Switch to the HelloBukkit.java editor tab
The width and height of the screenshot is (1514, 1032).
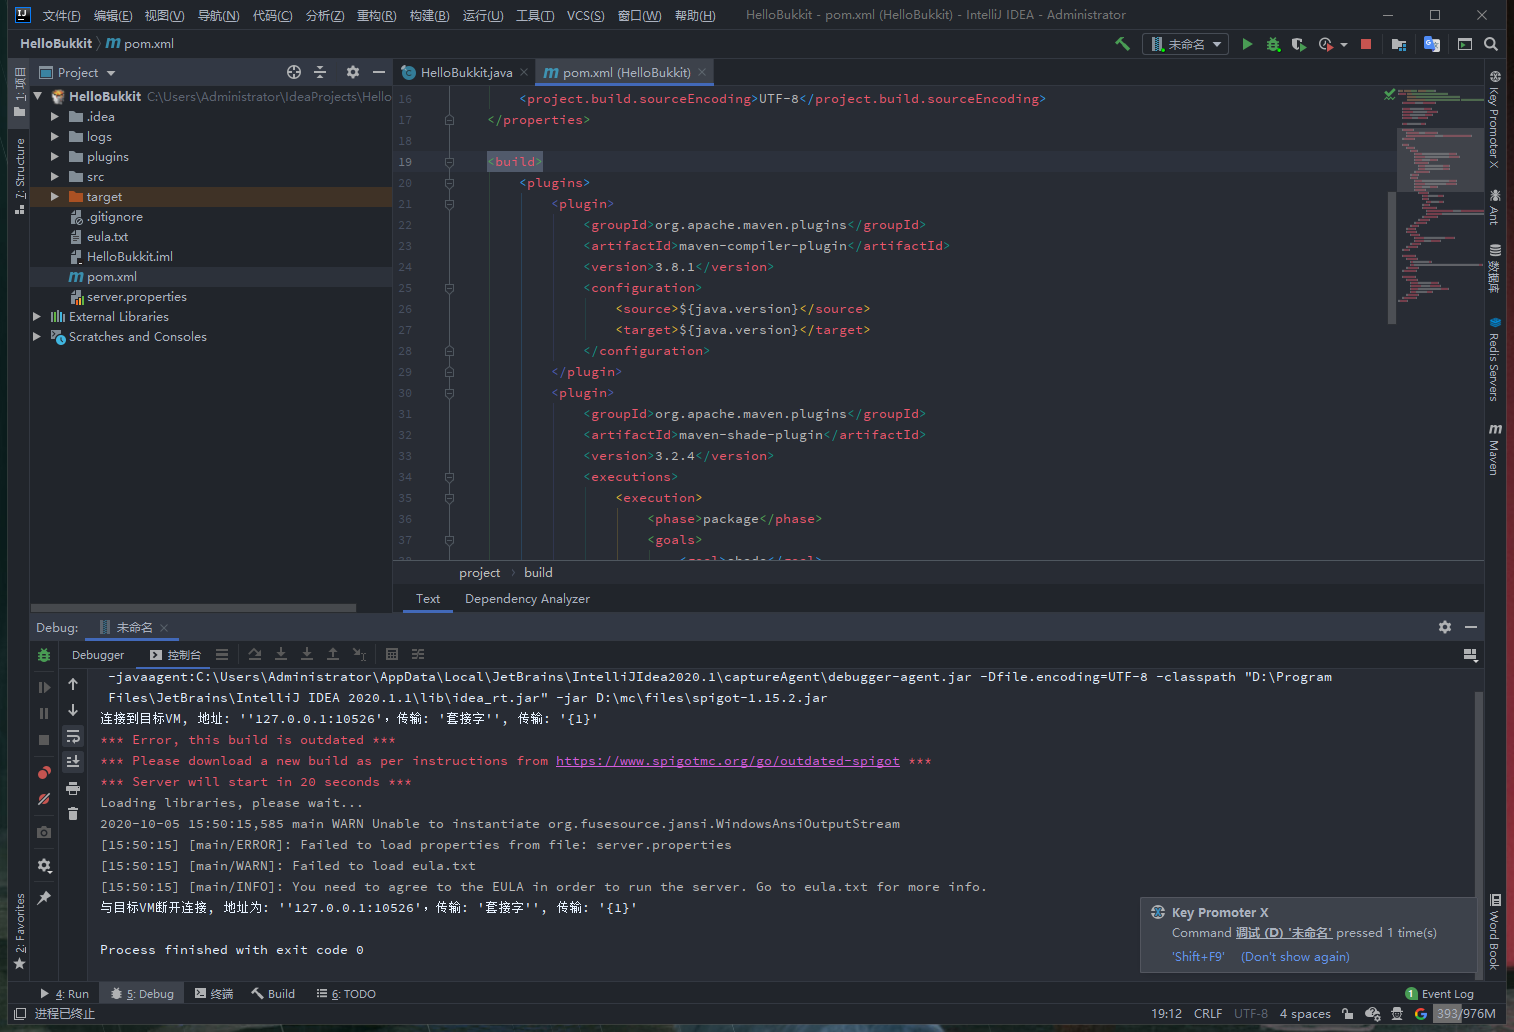[465, 73]
